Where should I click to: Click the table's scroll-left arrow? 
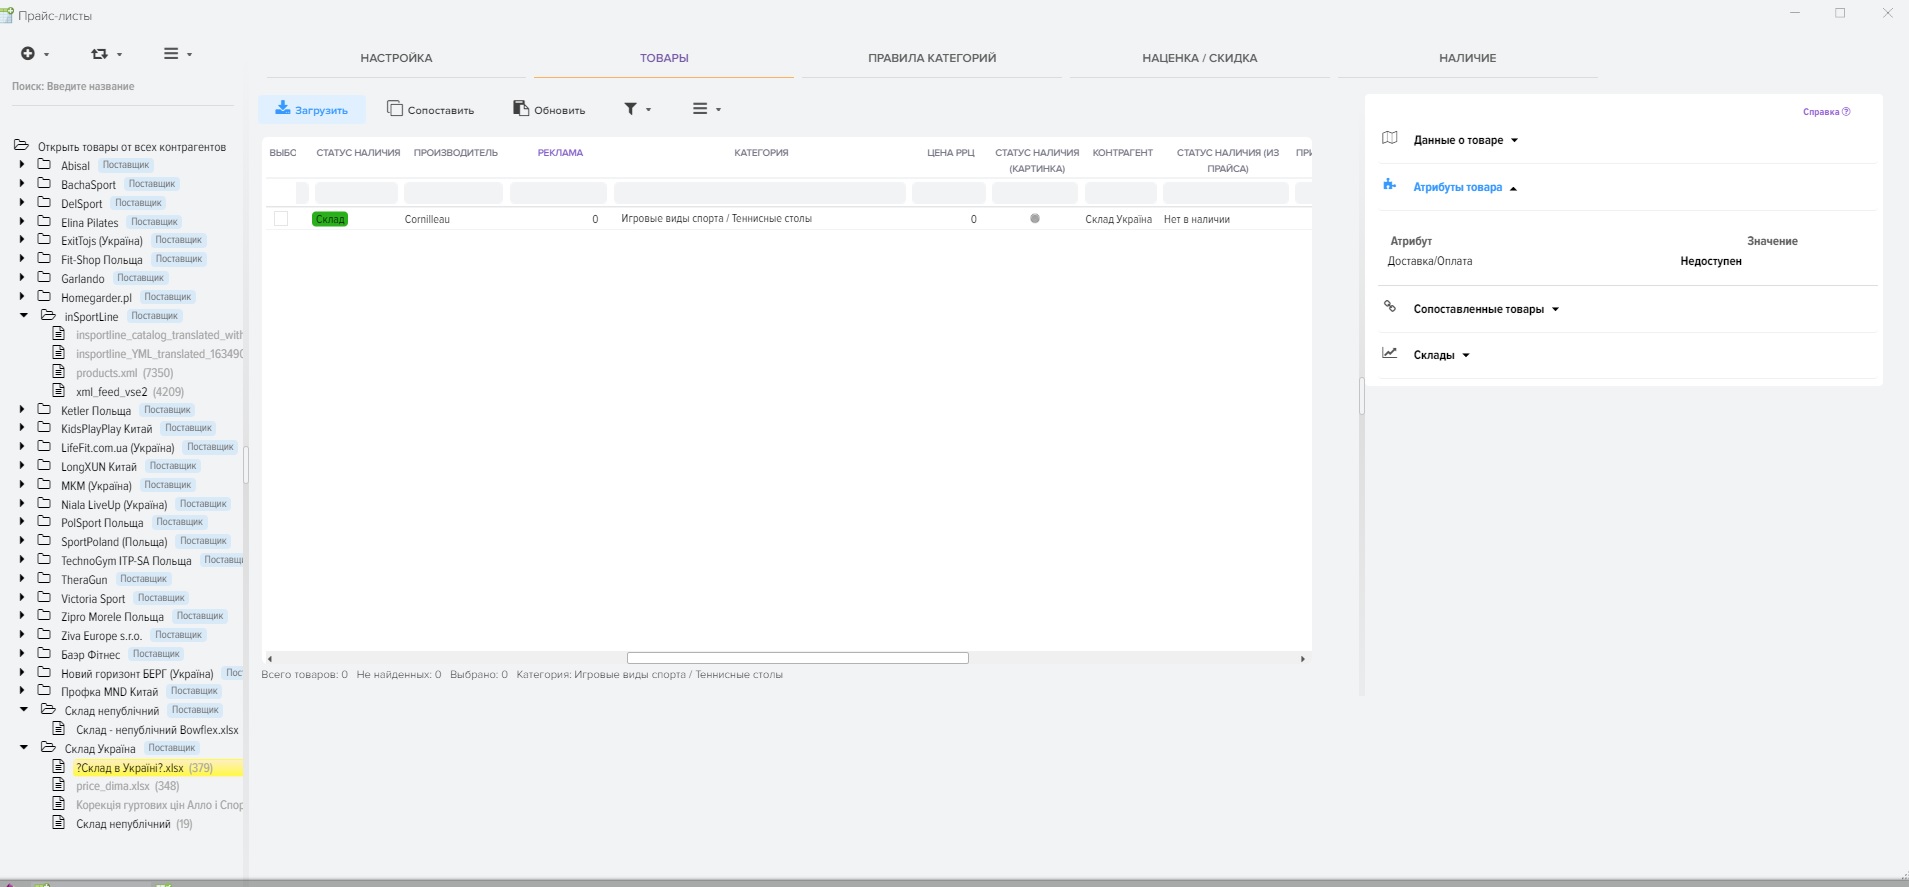(x=269, y=658)
